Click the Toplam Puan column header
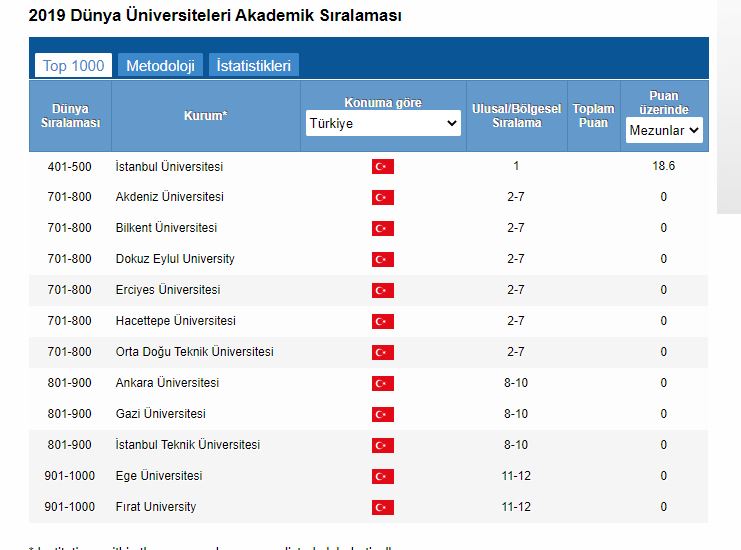Viewport: 741px width, 550px height. click(x=594, y=116)
